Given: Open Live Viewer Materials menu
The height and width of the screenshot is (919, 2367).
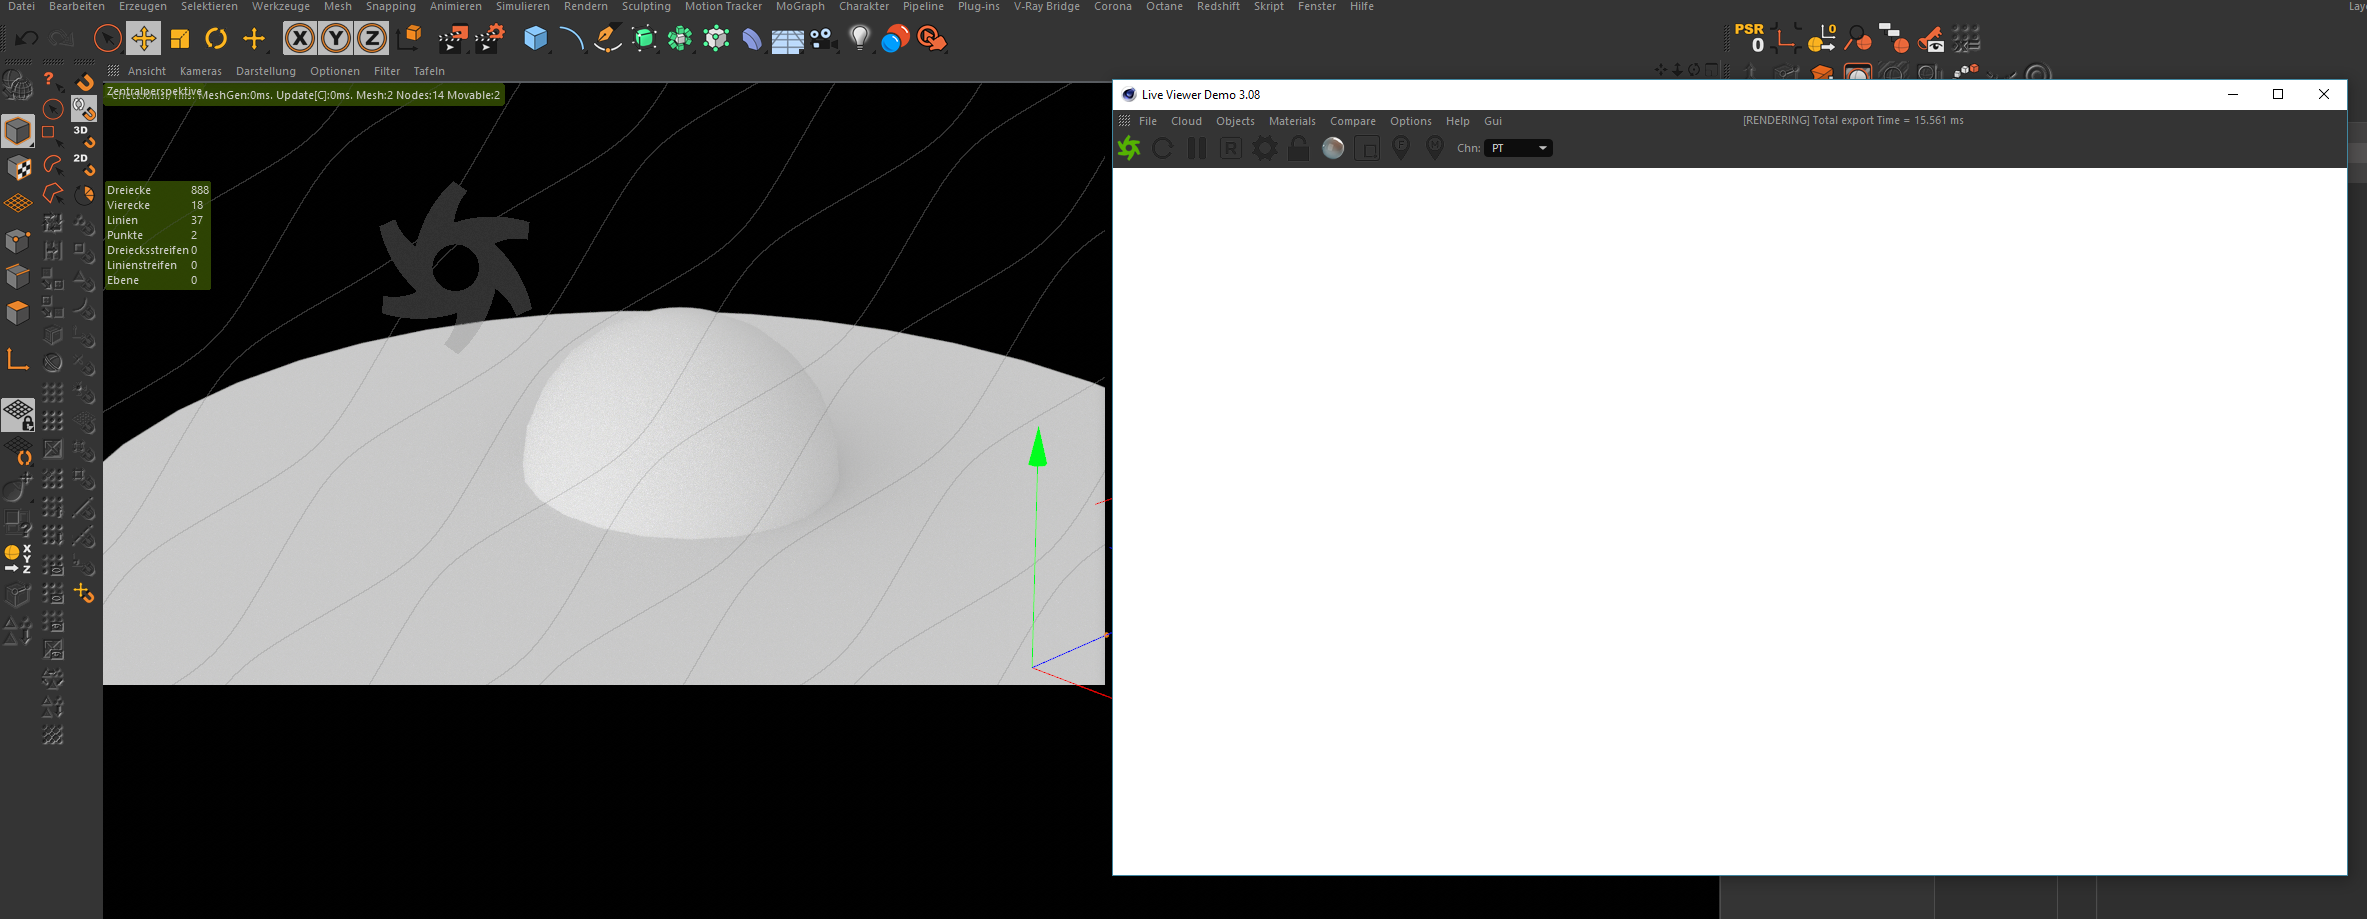Looking at the screenshot, I should 1292,121.
